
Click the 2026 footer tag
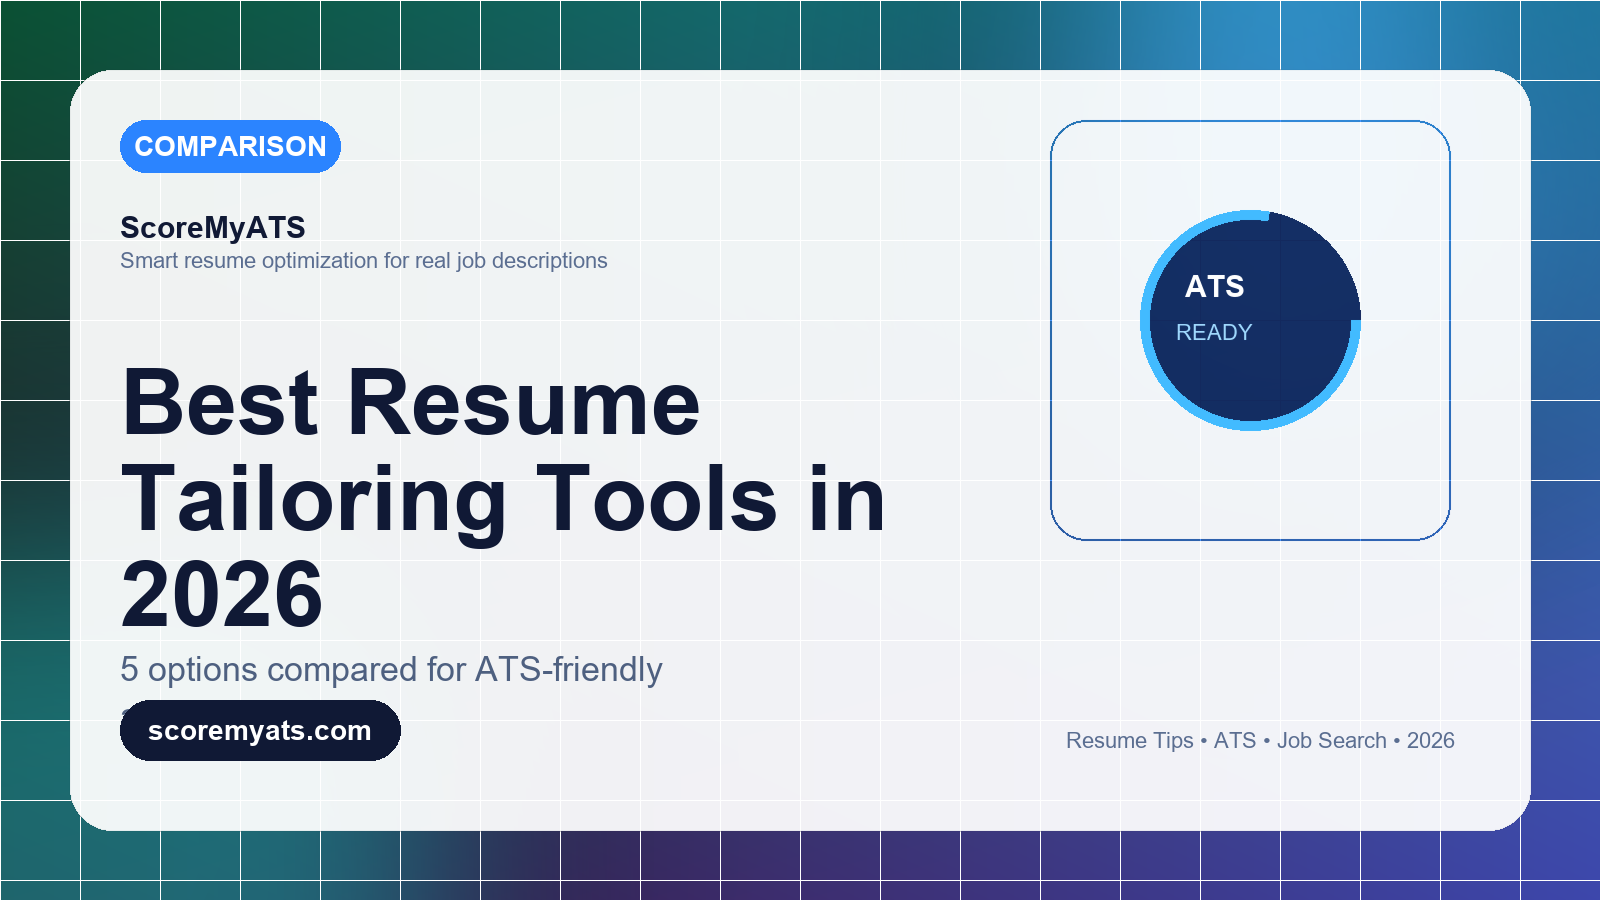pos(1431,740)
